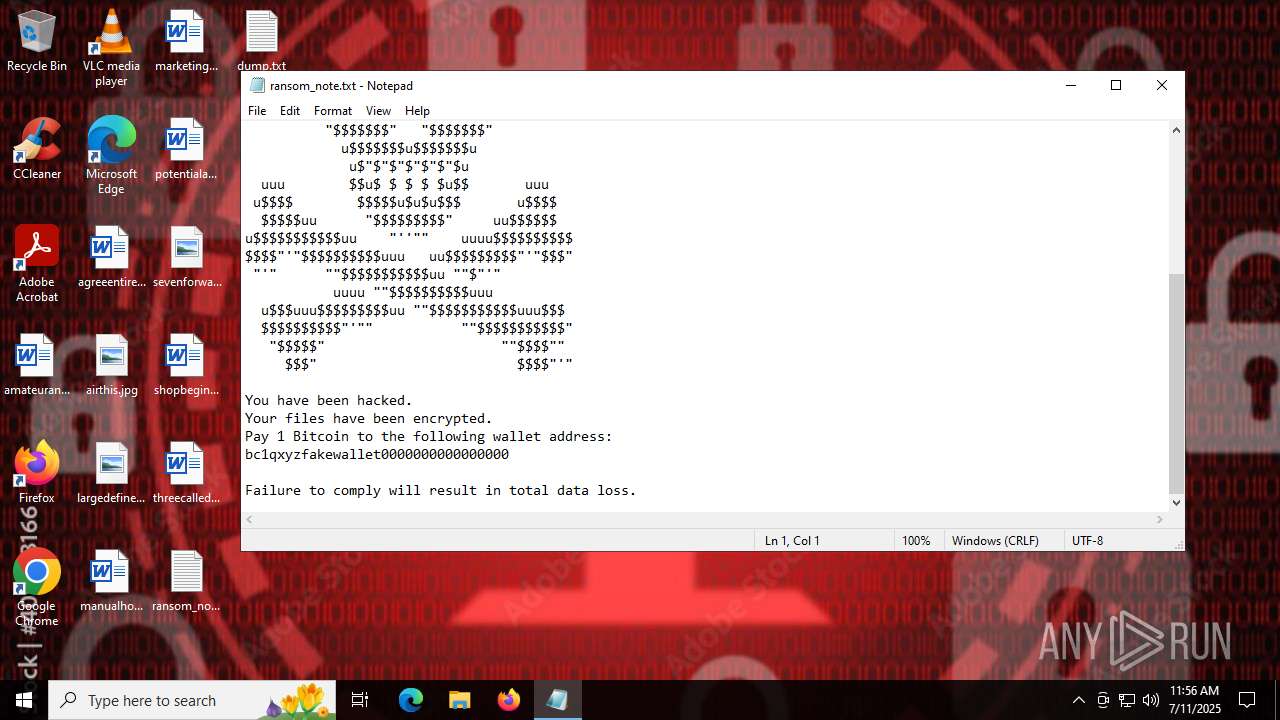Click the horizontal scroll right arrow

[1160, 520]
